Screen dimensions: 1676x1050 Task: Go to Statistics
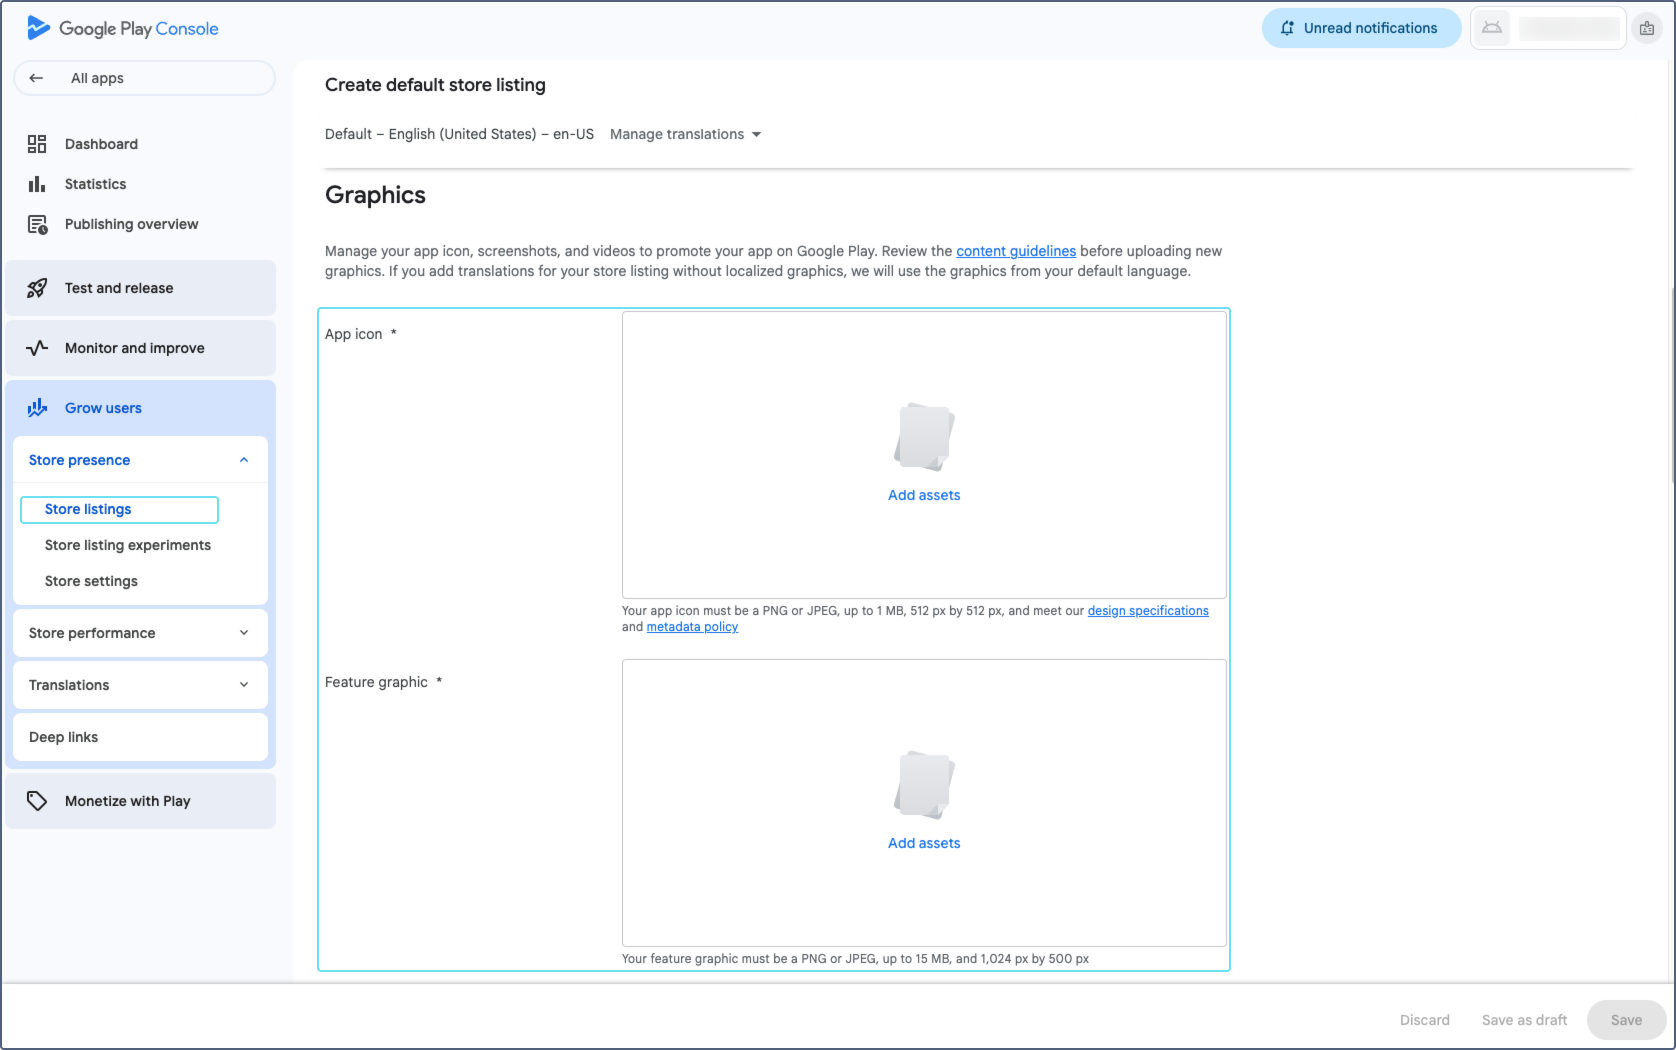[95, 184]
